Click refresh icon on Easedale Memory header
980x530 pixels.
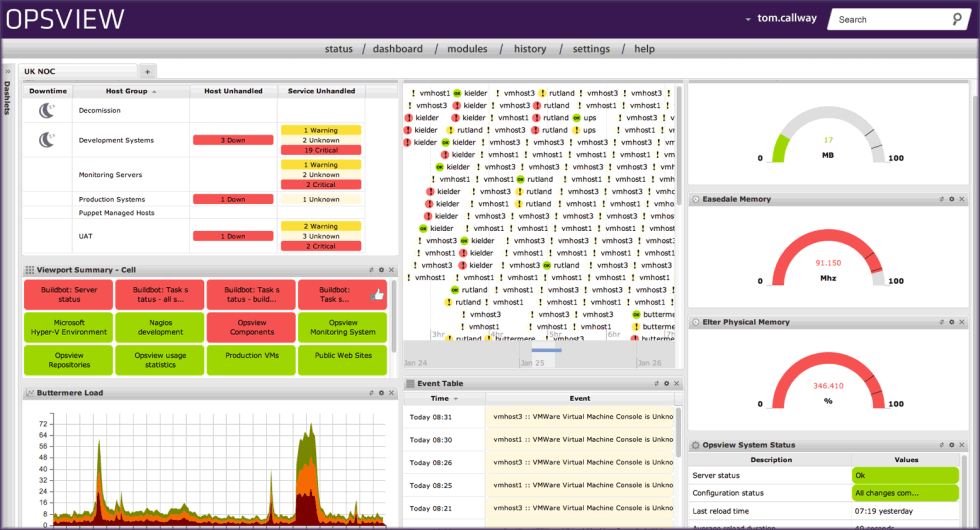[942, 199]
